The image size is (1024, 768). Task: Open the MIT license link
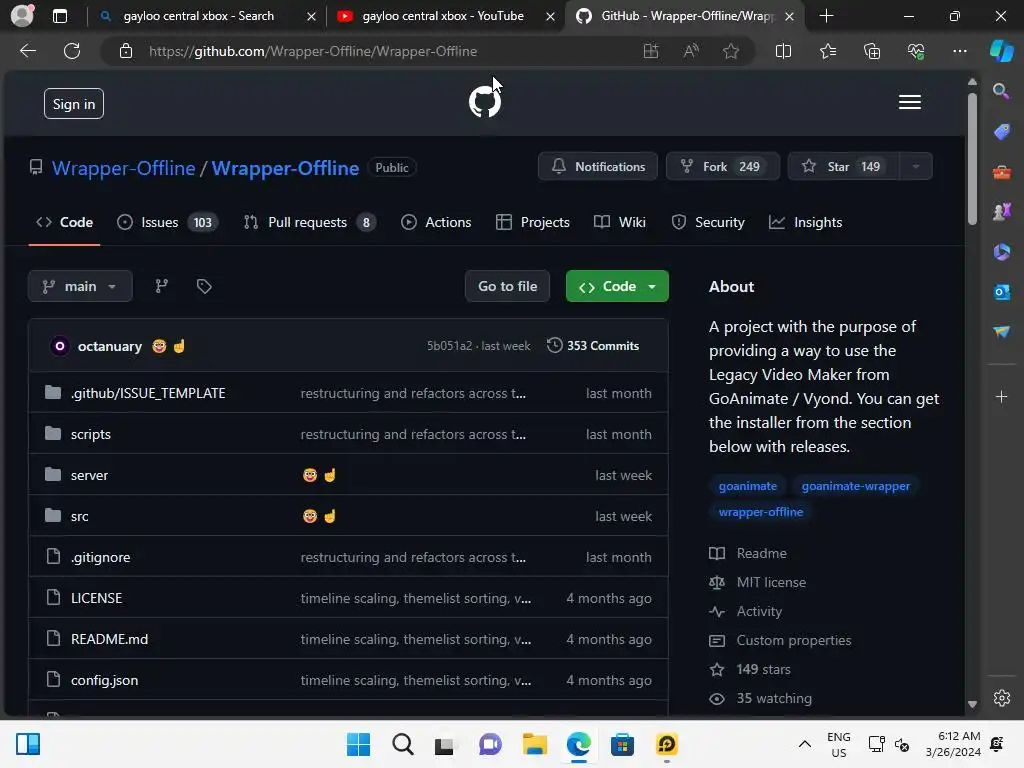[x=771, y=582]
